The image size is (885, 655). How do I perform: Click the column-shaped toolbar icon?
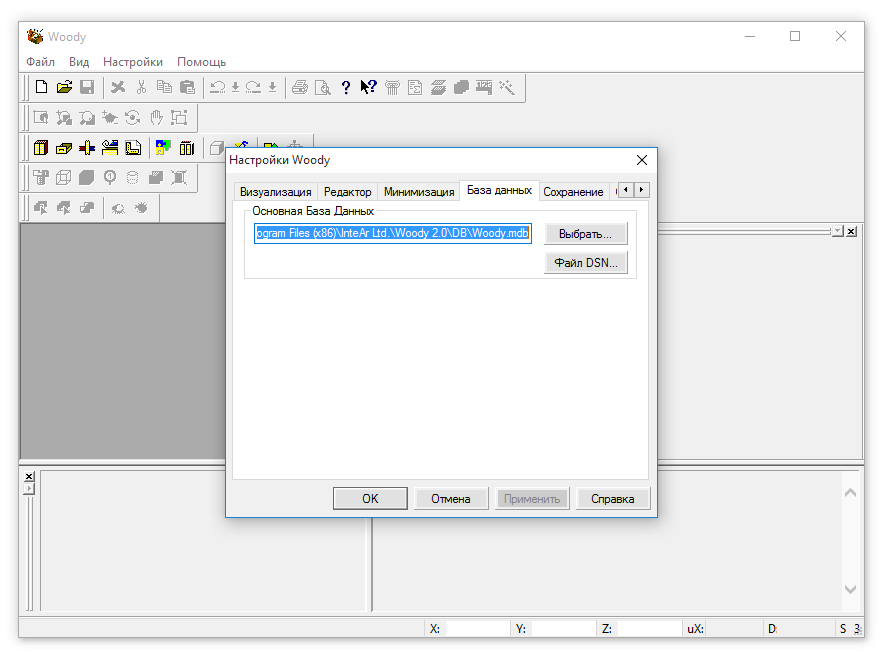[392, 87]
